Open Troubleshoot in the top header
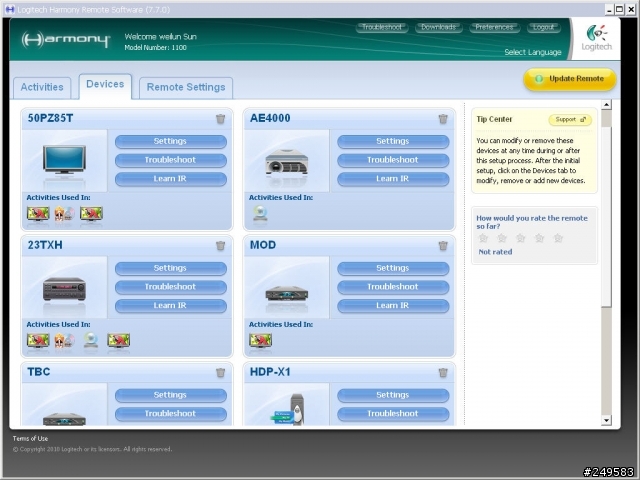The height and width of the screenshot is (480, 640). coord(382,27)
